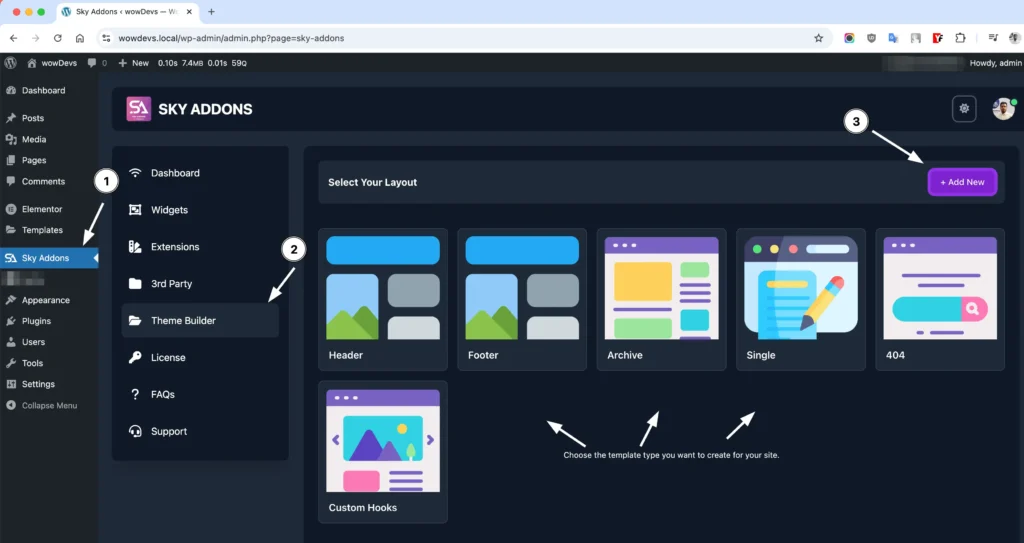Viewport: 1024px width, 543px height.
Task: Open the Plugins menu
Action: (x=49, y=321)
